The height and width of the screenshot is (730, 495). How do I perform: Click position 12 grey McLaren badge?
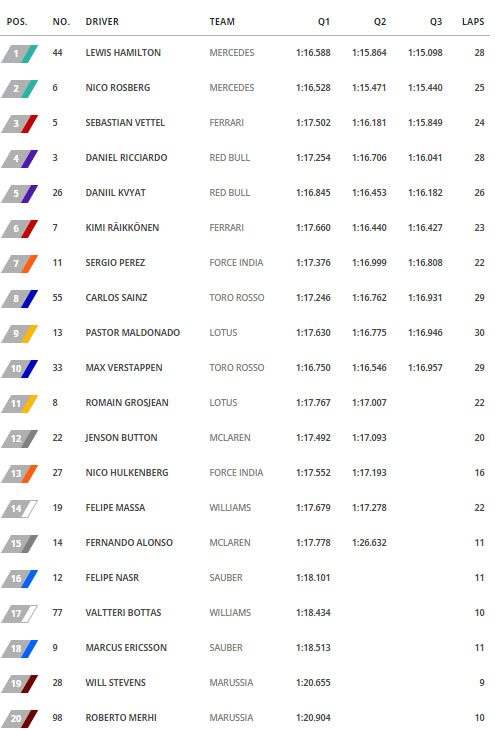point(20,439)
